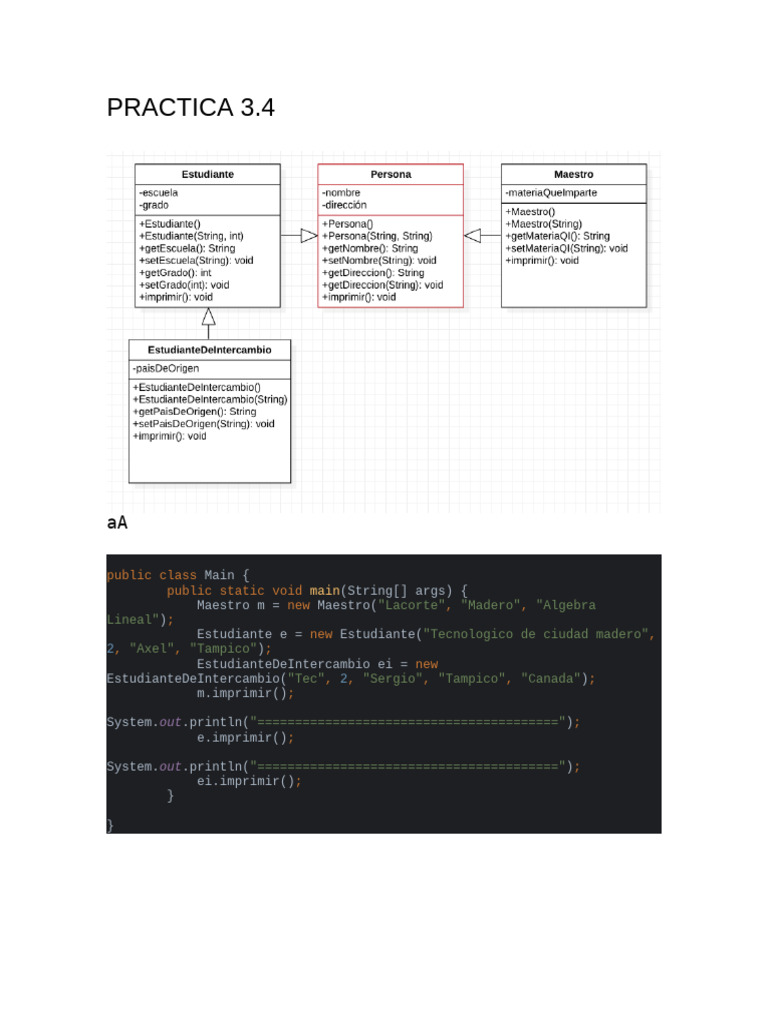The width and height of the screenshot is (768, 1024).
Task: Click +setPaisDeOrigen(String): void method
Action: click(x=204, y=424)
